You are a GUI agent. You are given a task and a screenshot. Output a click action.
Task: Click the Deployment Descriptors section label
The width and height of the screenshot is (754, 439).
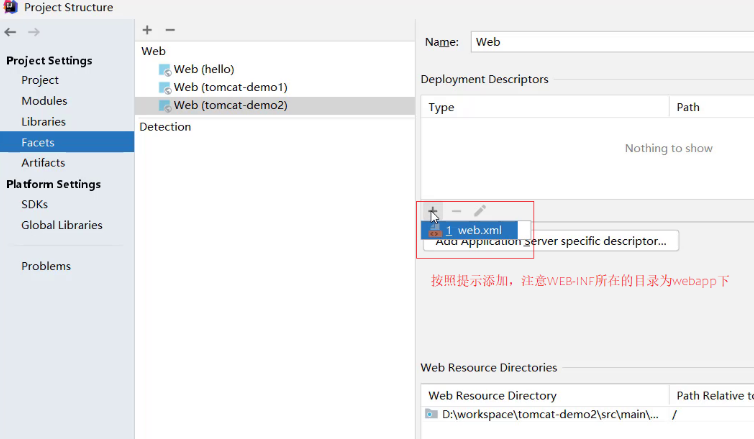pyautogui.click(x=484, y=79)
